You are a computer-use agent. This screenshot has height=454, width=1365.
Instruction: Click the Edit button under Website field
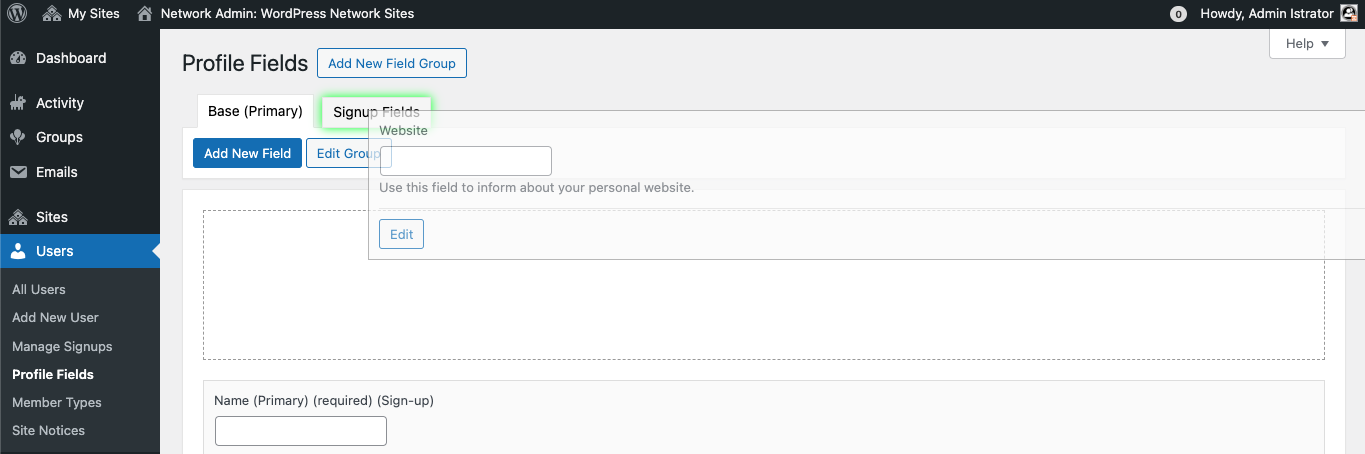pos(401,234)
